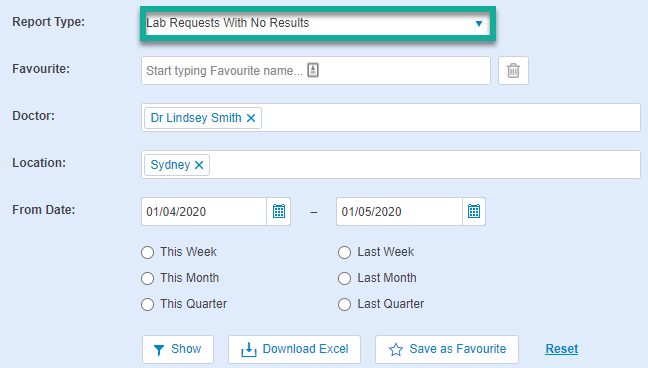Select This Quarter date range
The height and width of the screenshot is (368, 648).
coord(148,304)
